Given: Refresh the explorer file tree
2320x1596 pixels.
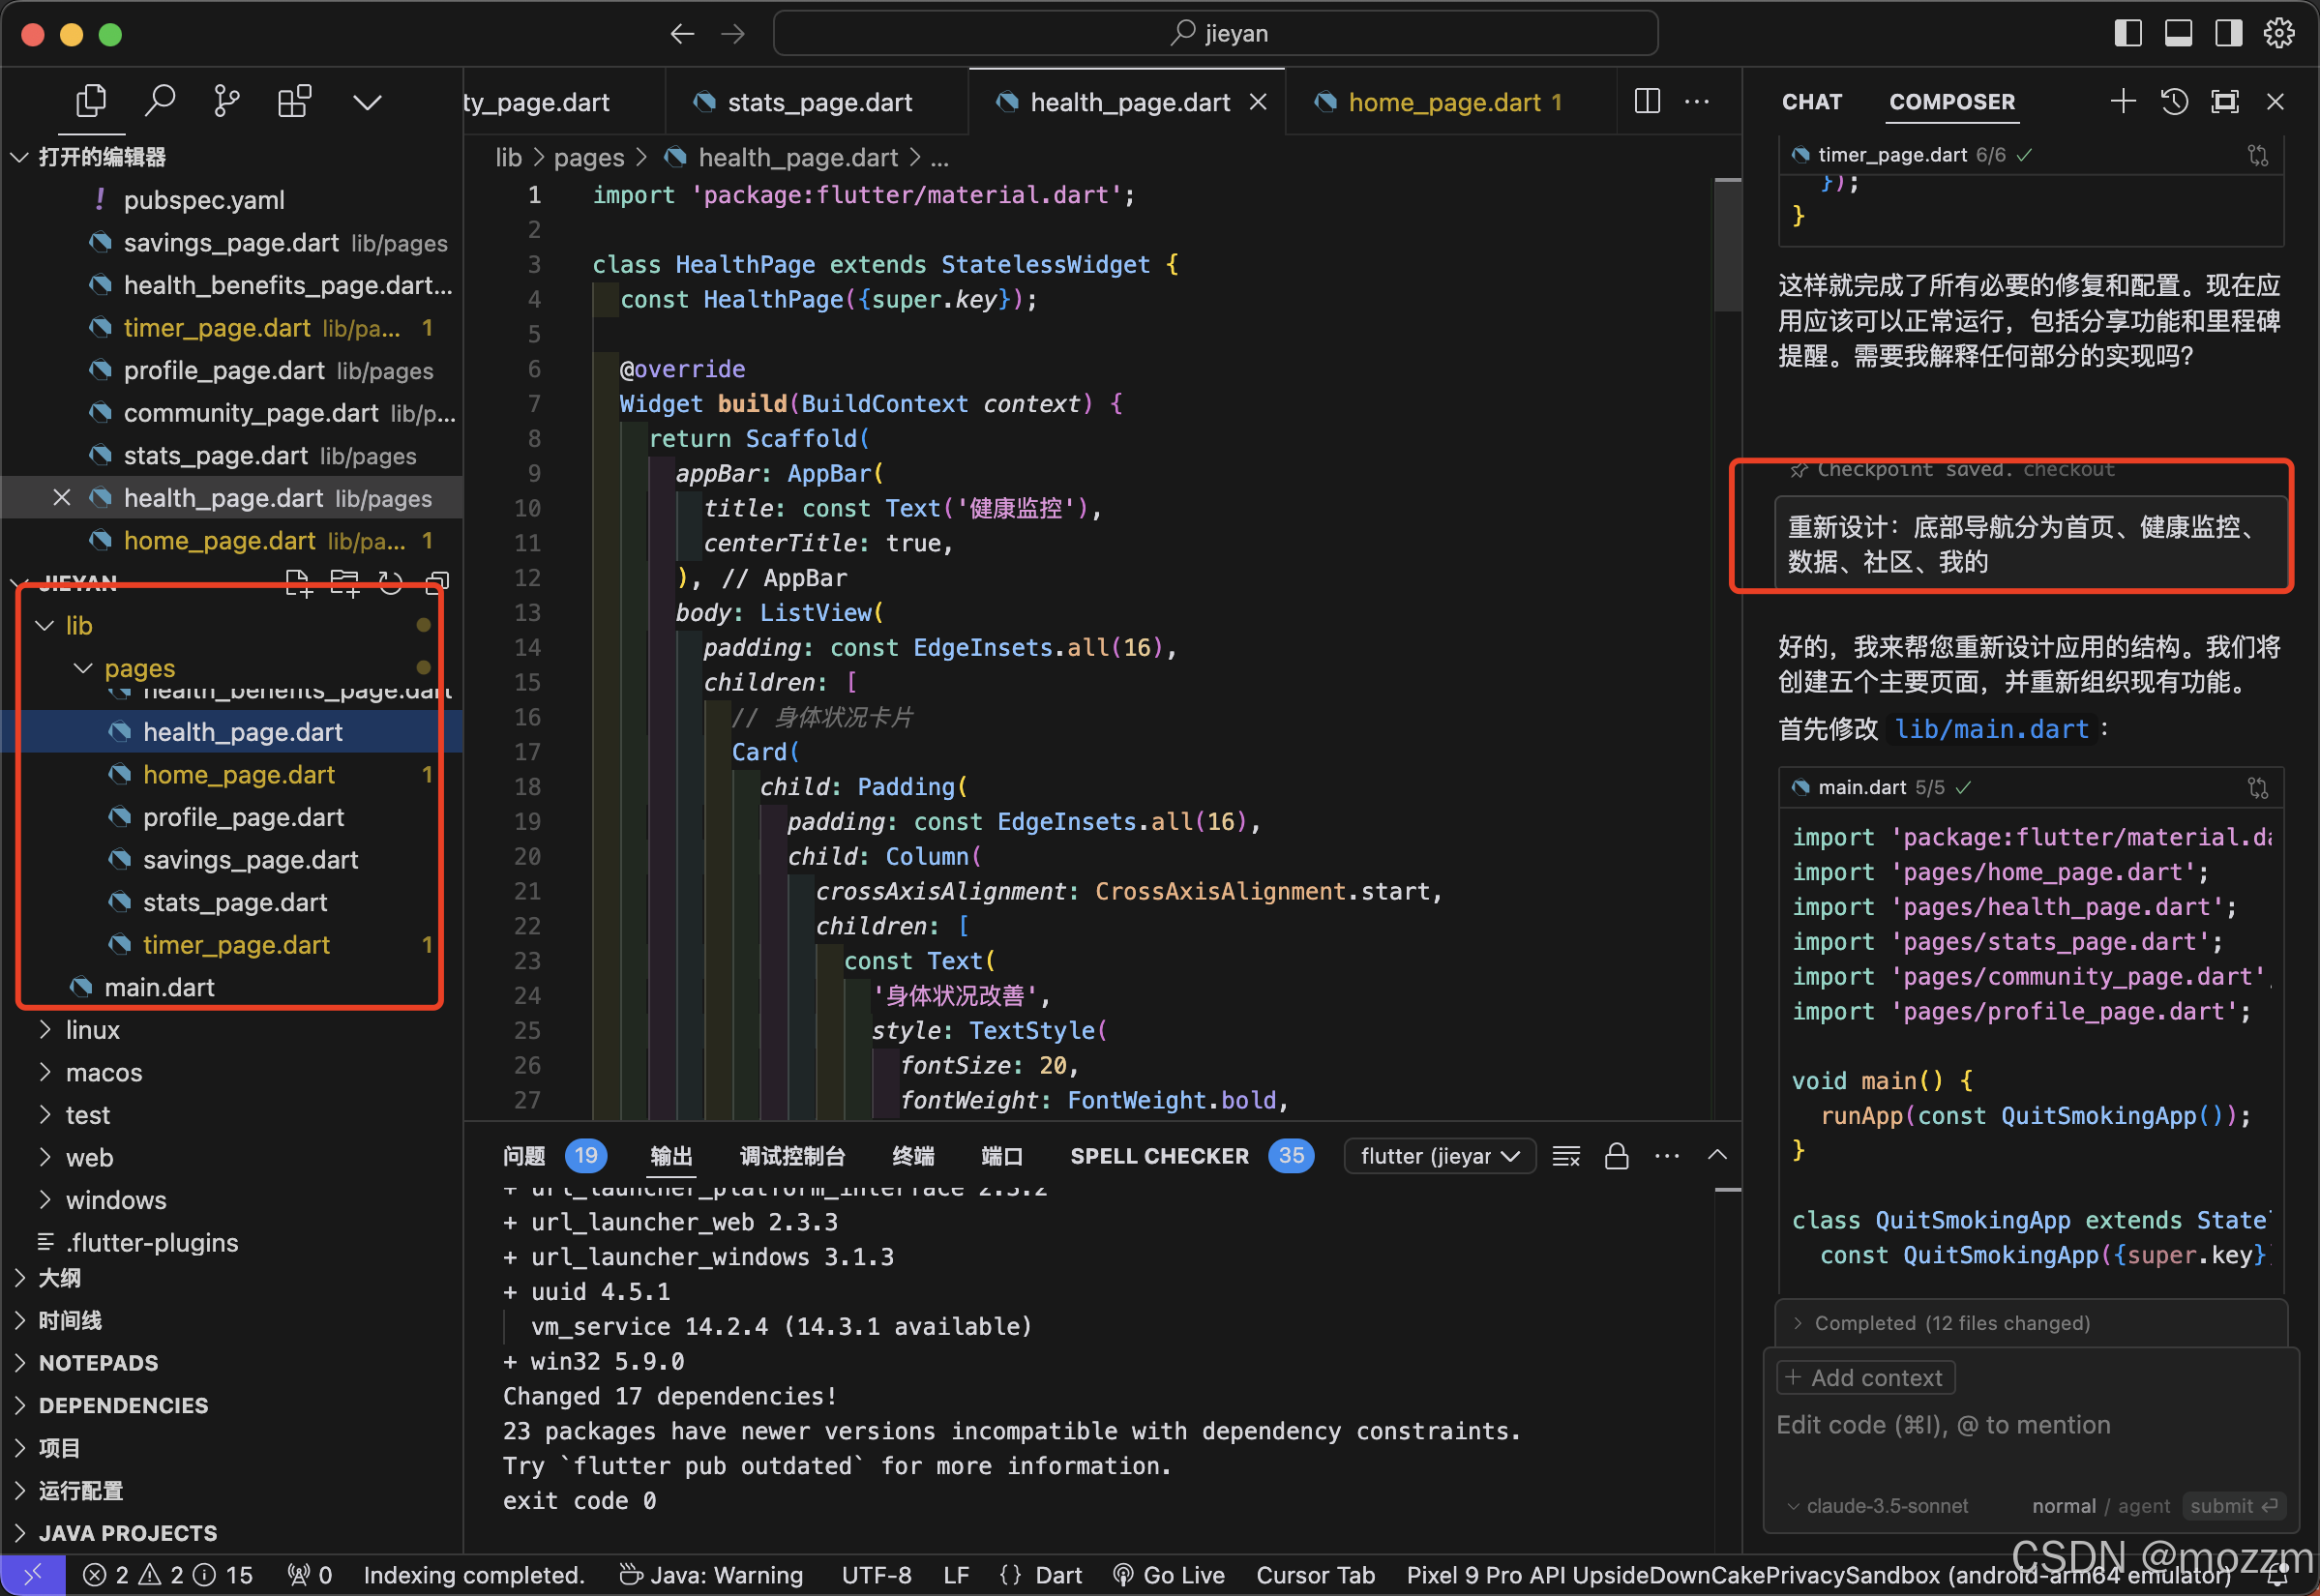Looking at the screenshot, I should pos(391,583).
